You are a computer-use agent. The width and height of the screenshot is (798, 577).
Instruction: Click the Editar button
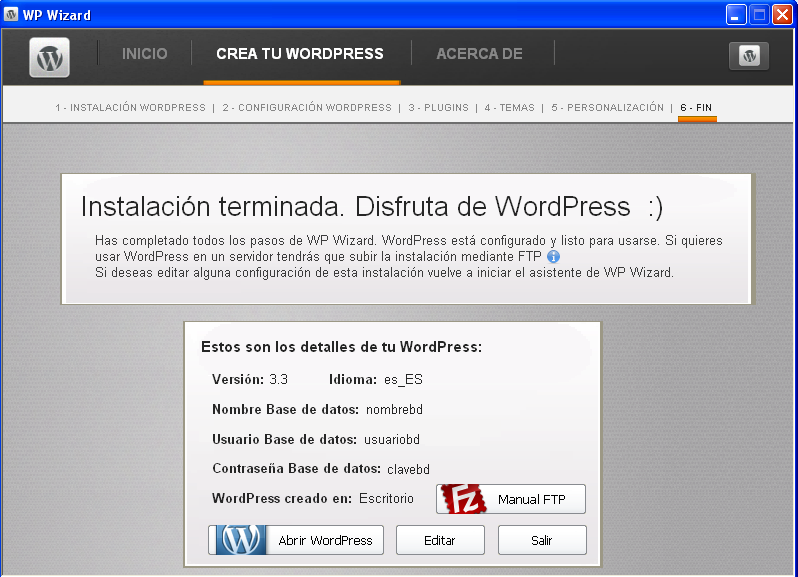(x=440, y=540)
